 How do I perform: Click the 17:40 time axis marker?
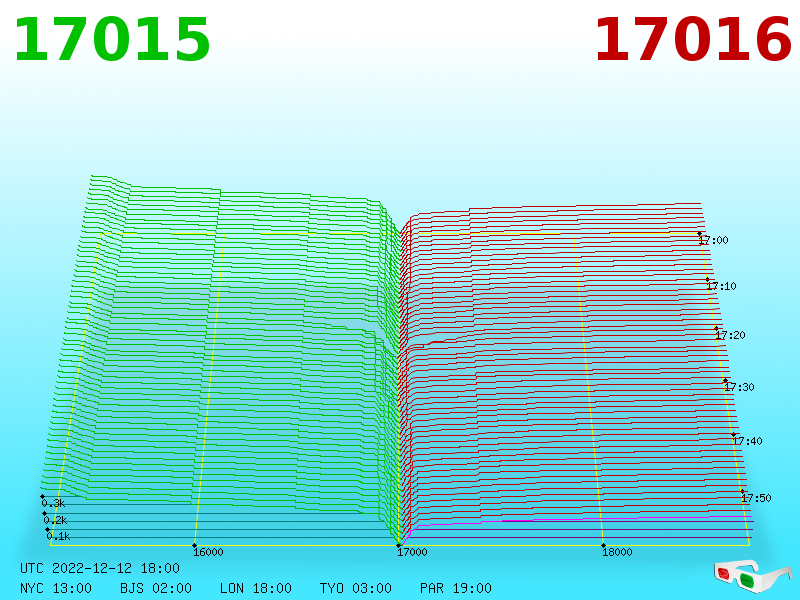(747, 441)
